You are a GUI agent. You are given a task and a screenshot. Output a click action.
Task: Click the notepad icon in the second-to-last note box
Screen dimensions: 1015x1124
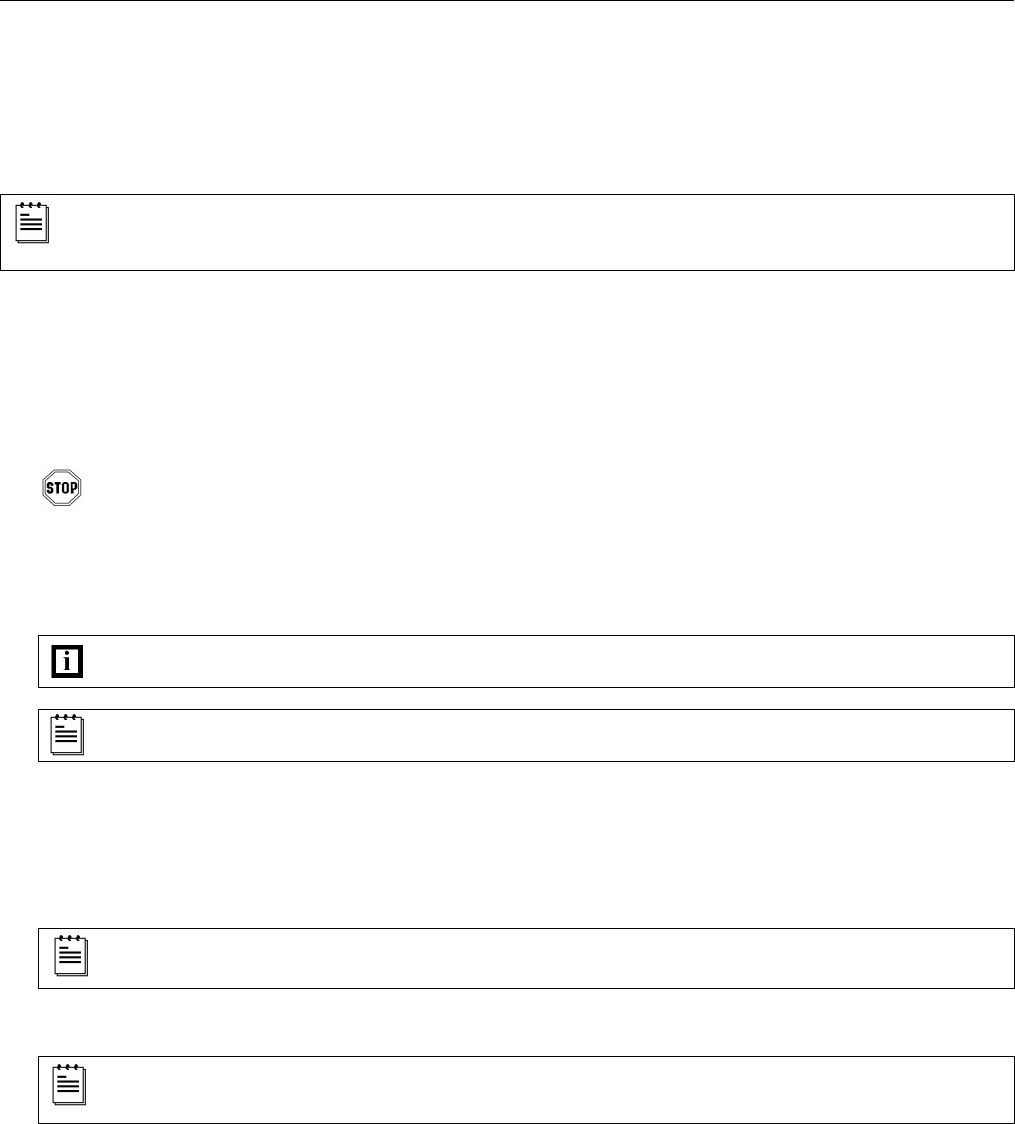point(69,957)
